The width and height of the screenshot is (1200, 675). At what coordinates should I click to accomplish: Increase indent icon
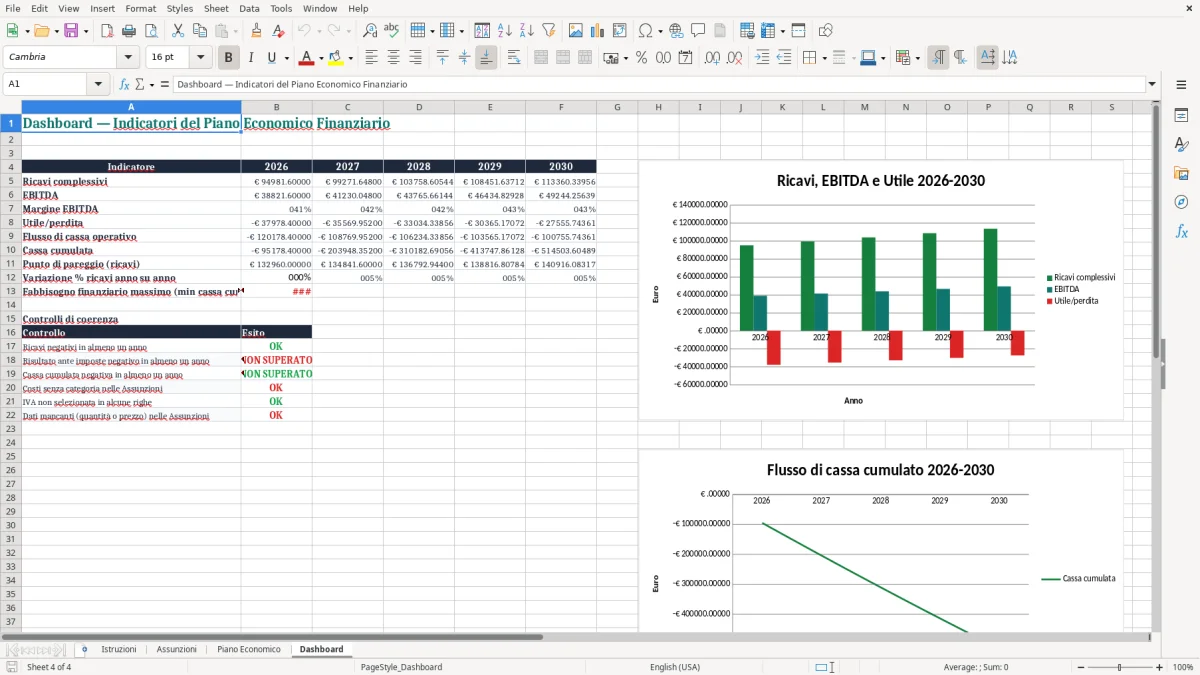click(x=762, y=58)
